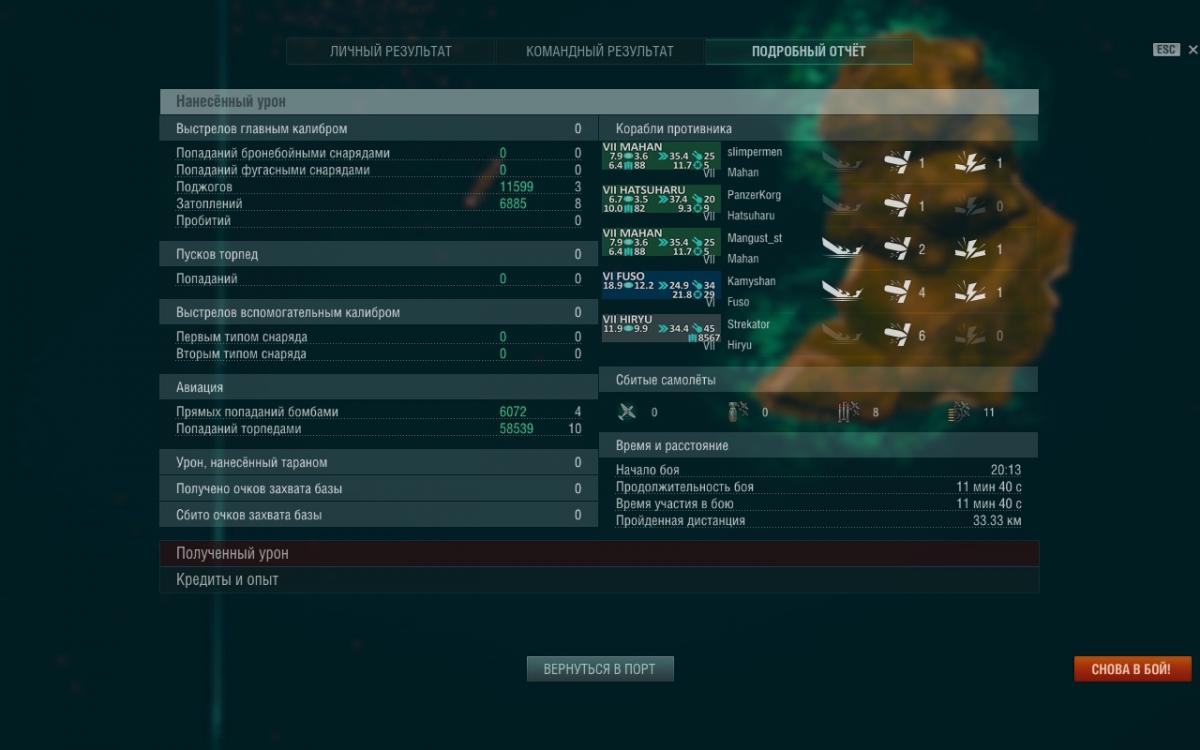Click the bomb hit icon in Strekator's row
1200x750 pixels.
[898, 335]
